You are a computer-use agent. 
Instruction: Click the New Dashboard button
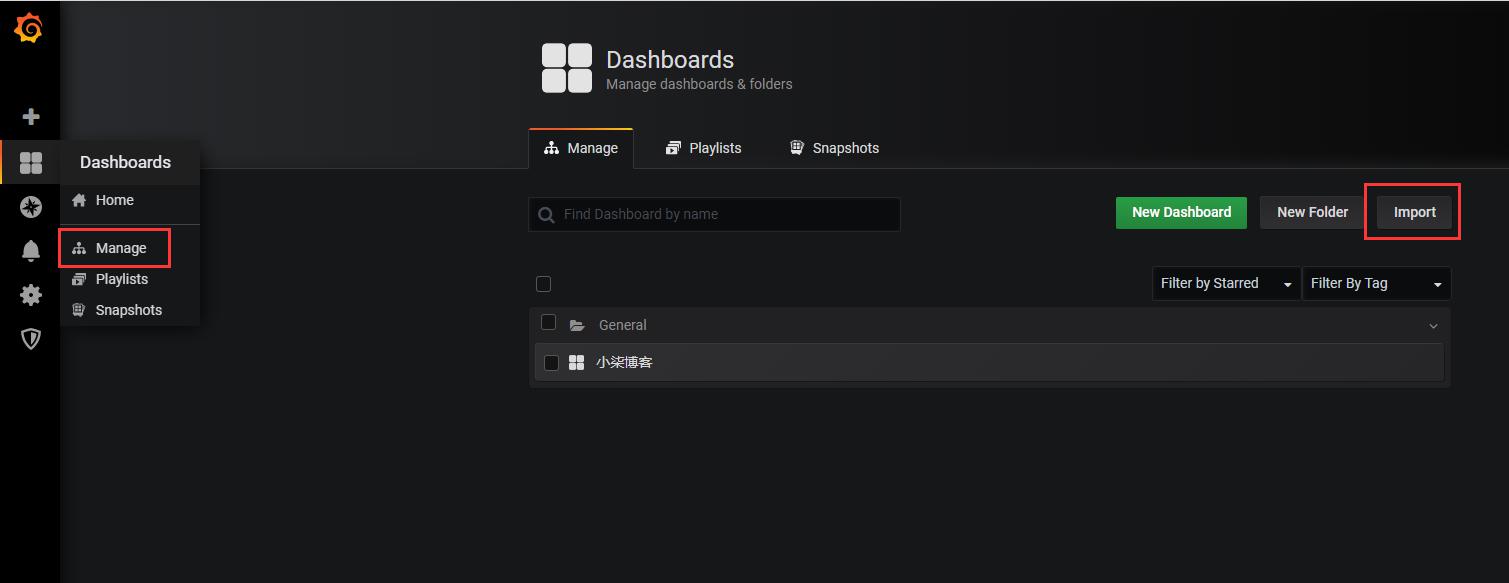point(1181,212)
